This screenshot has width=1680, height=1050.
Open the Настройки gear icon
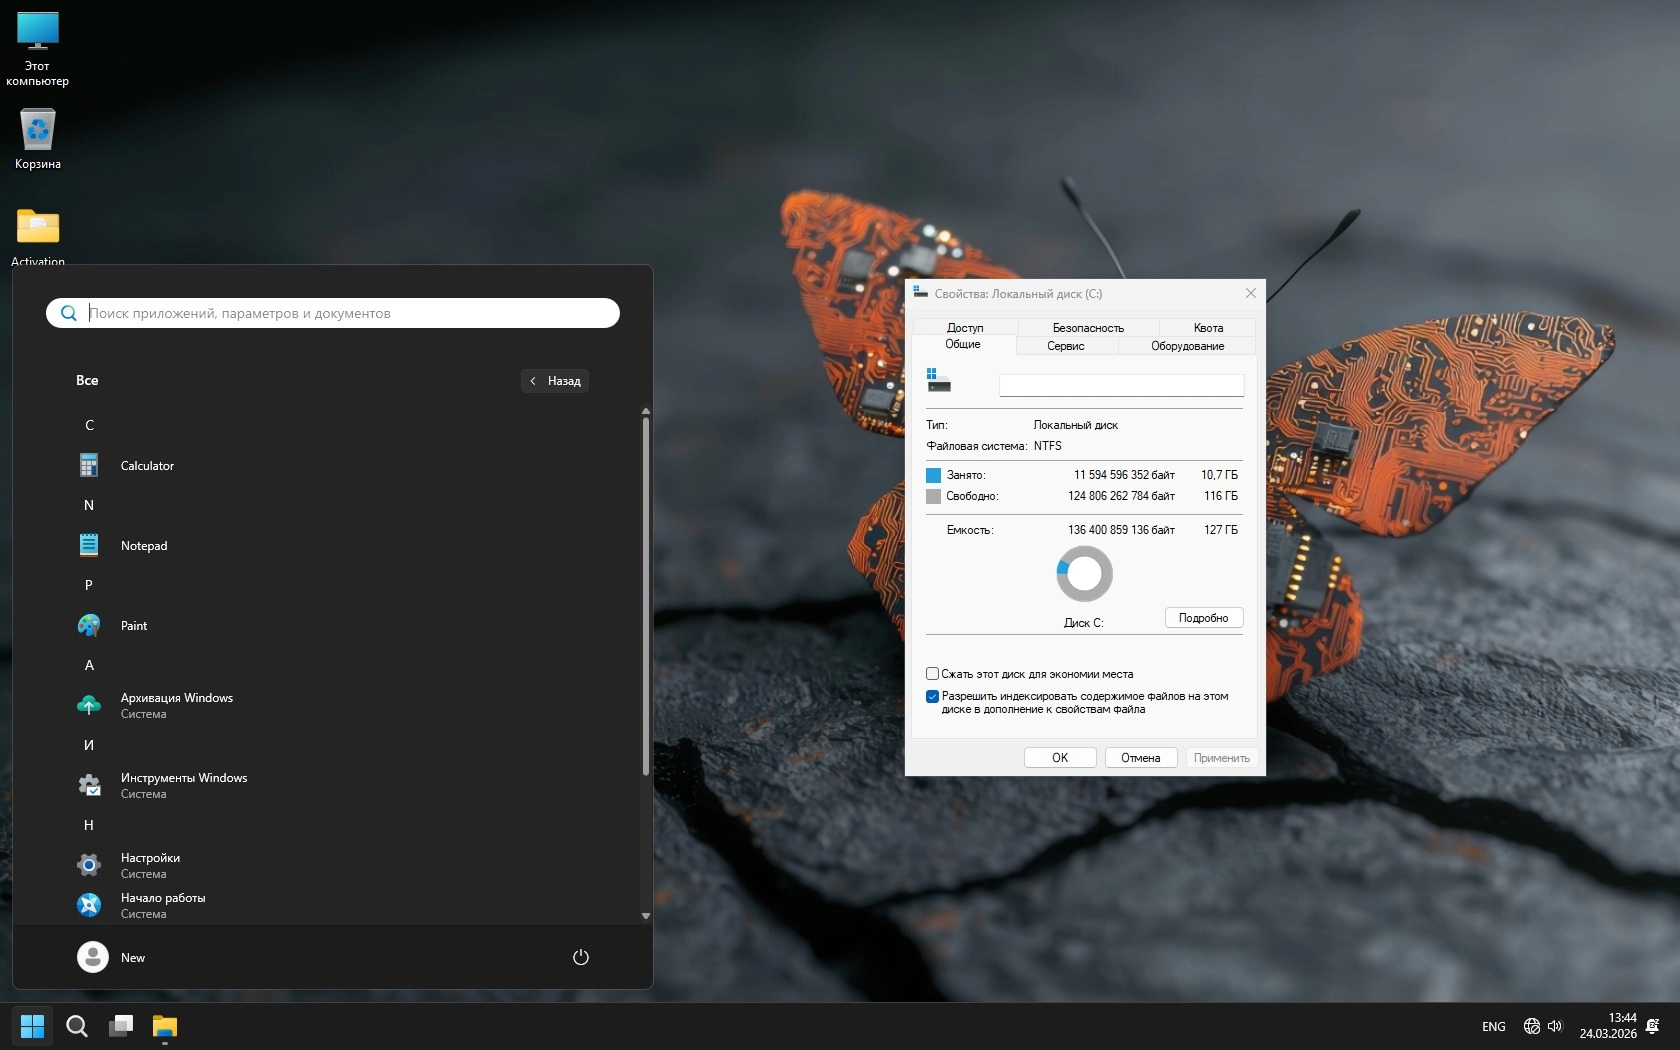[x=89, y=865]
